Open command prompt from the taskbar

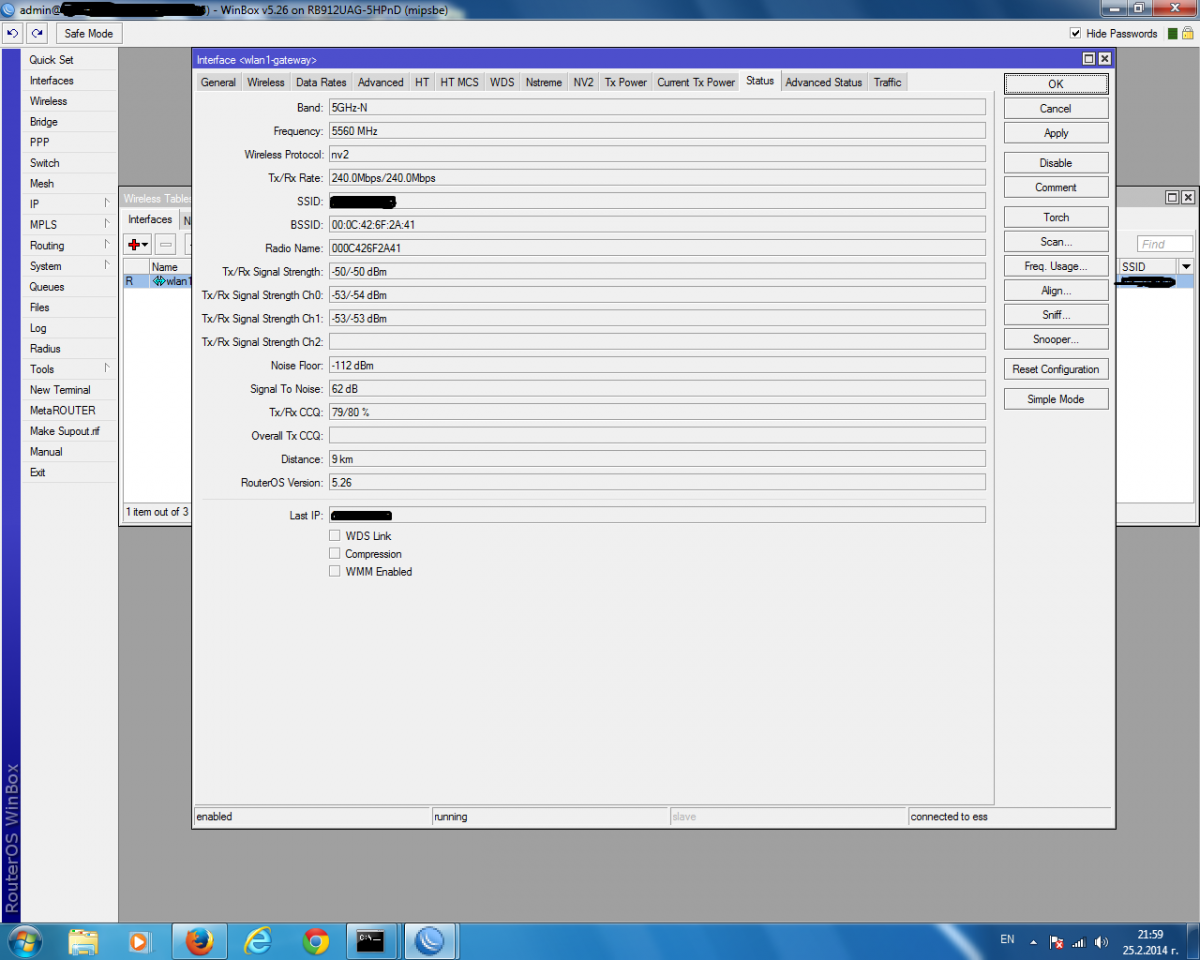click(372, 941)
